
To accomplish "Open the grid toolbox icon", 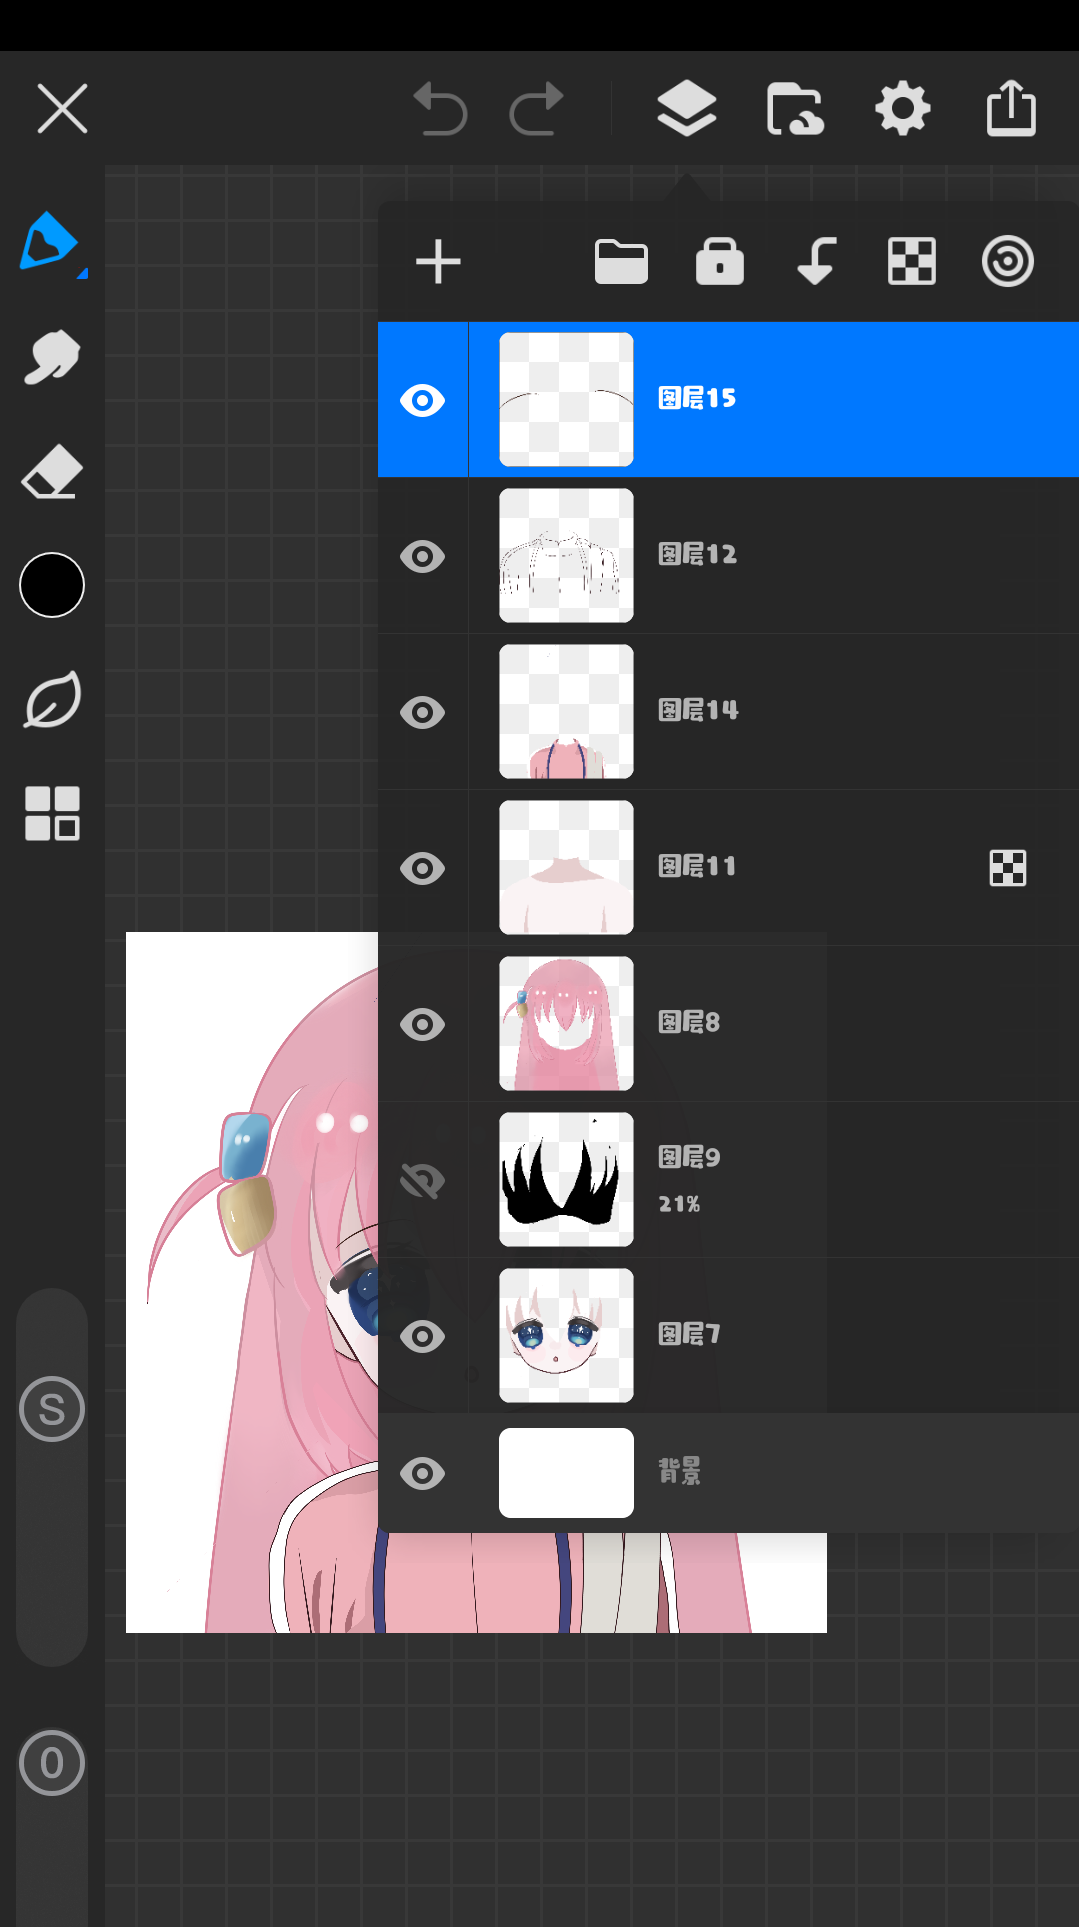I will pyautogui.click(x=52, y=813).
